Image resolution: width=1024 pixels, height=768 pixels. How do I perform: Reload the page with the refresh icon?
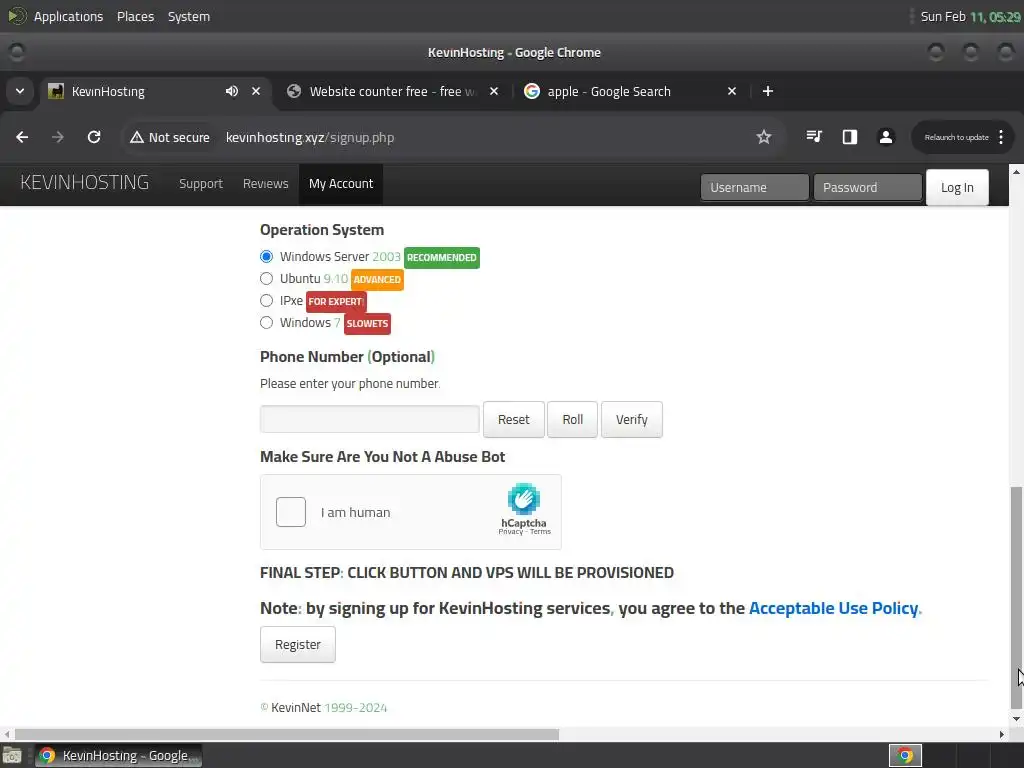click(94, 137)
